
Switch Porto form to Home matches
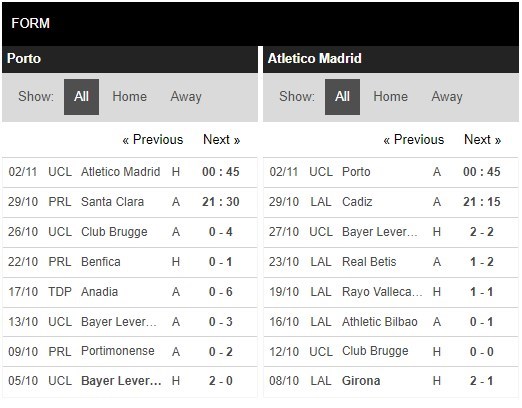click(129, 97)
